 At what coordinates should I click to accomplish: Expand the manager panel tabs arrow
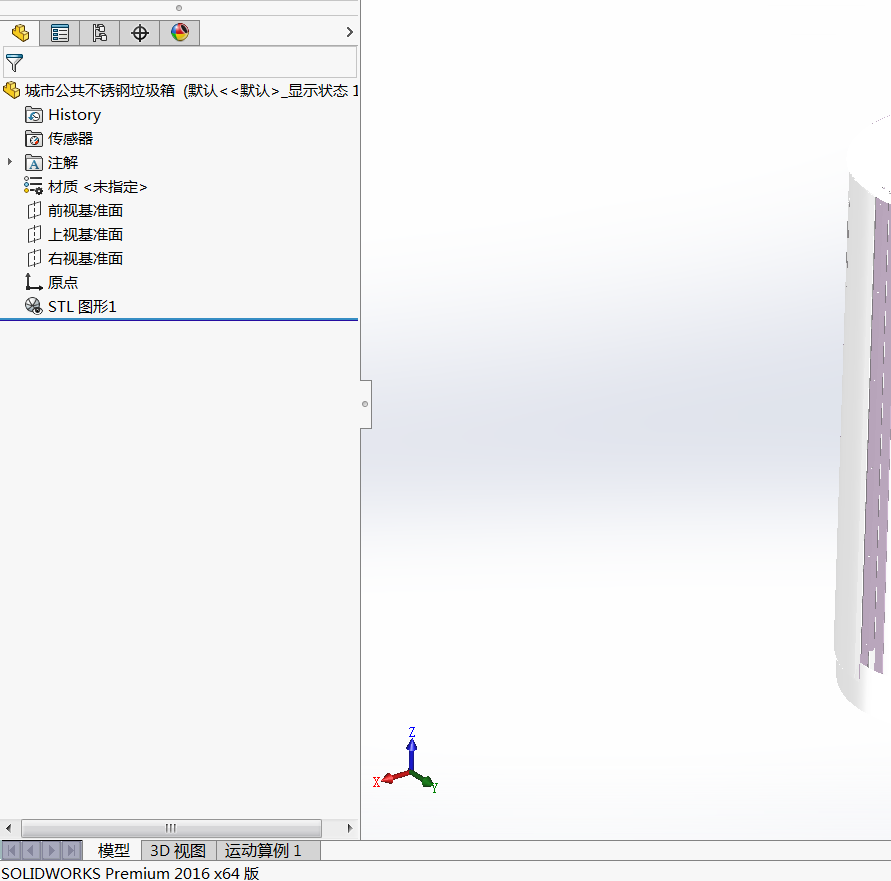349,33
